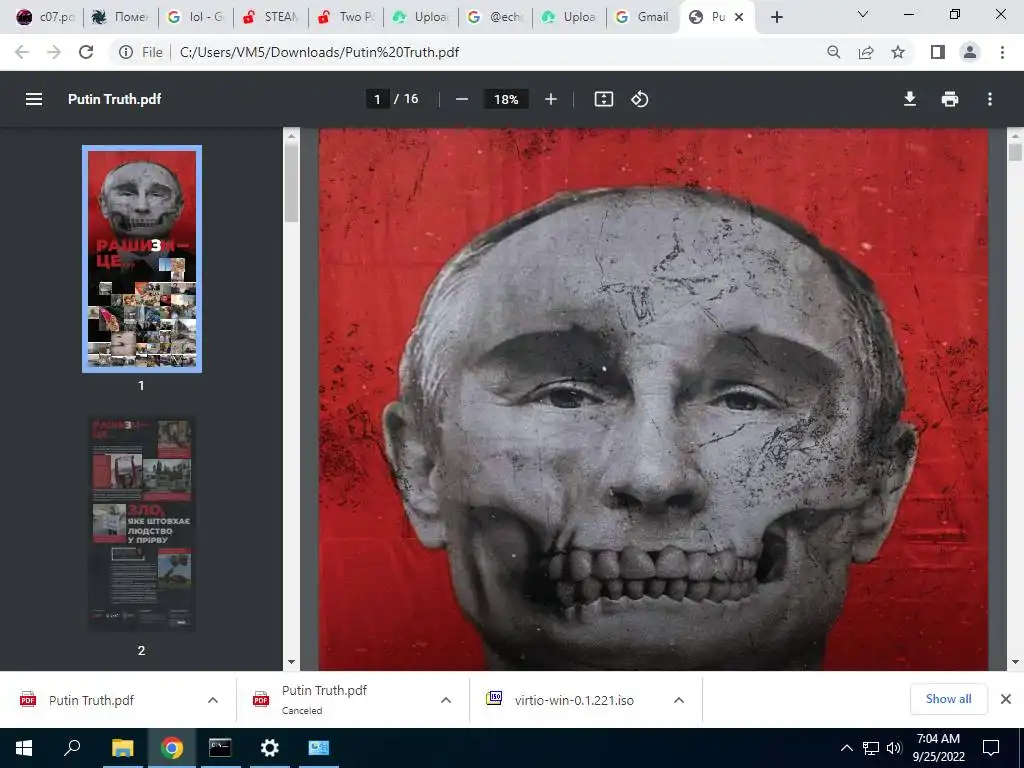Open the taskbar clock showing 7:04 AM
This screenshot has width=1024, height=768.
coord(938,748)
